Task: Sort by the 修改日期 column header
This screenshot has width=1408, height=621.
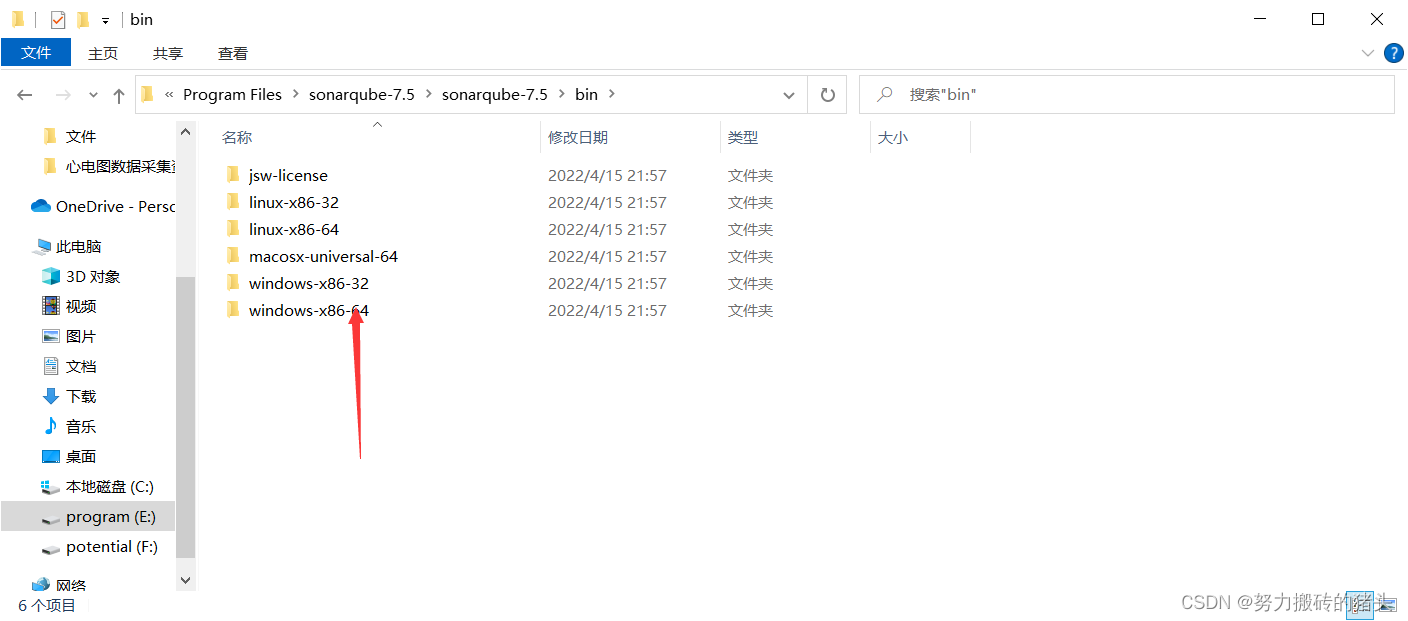Action: pos(577,137)
